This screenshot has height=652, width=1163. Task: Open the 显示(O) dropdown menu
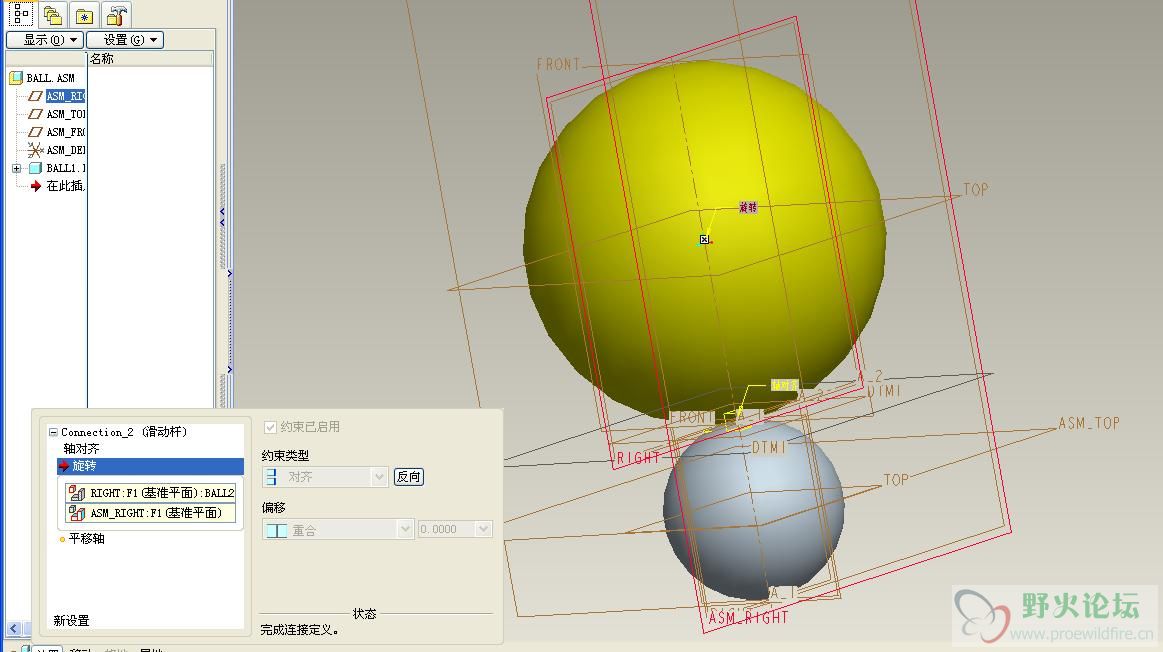45,40
